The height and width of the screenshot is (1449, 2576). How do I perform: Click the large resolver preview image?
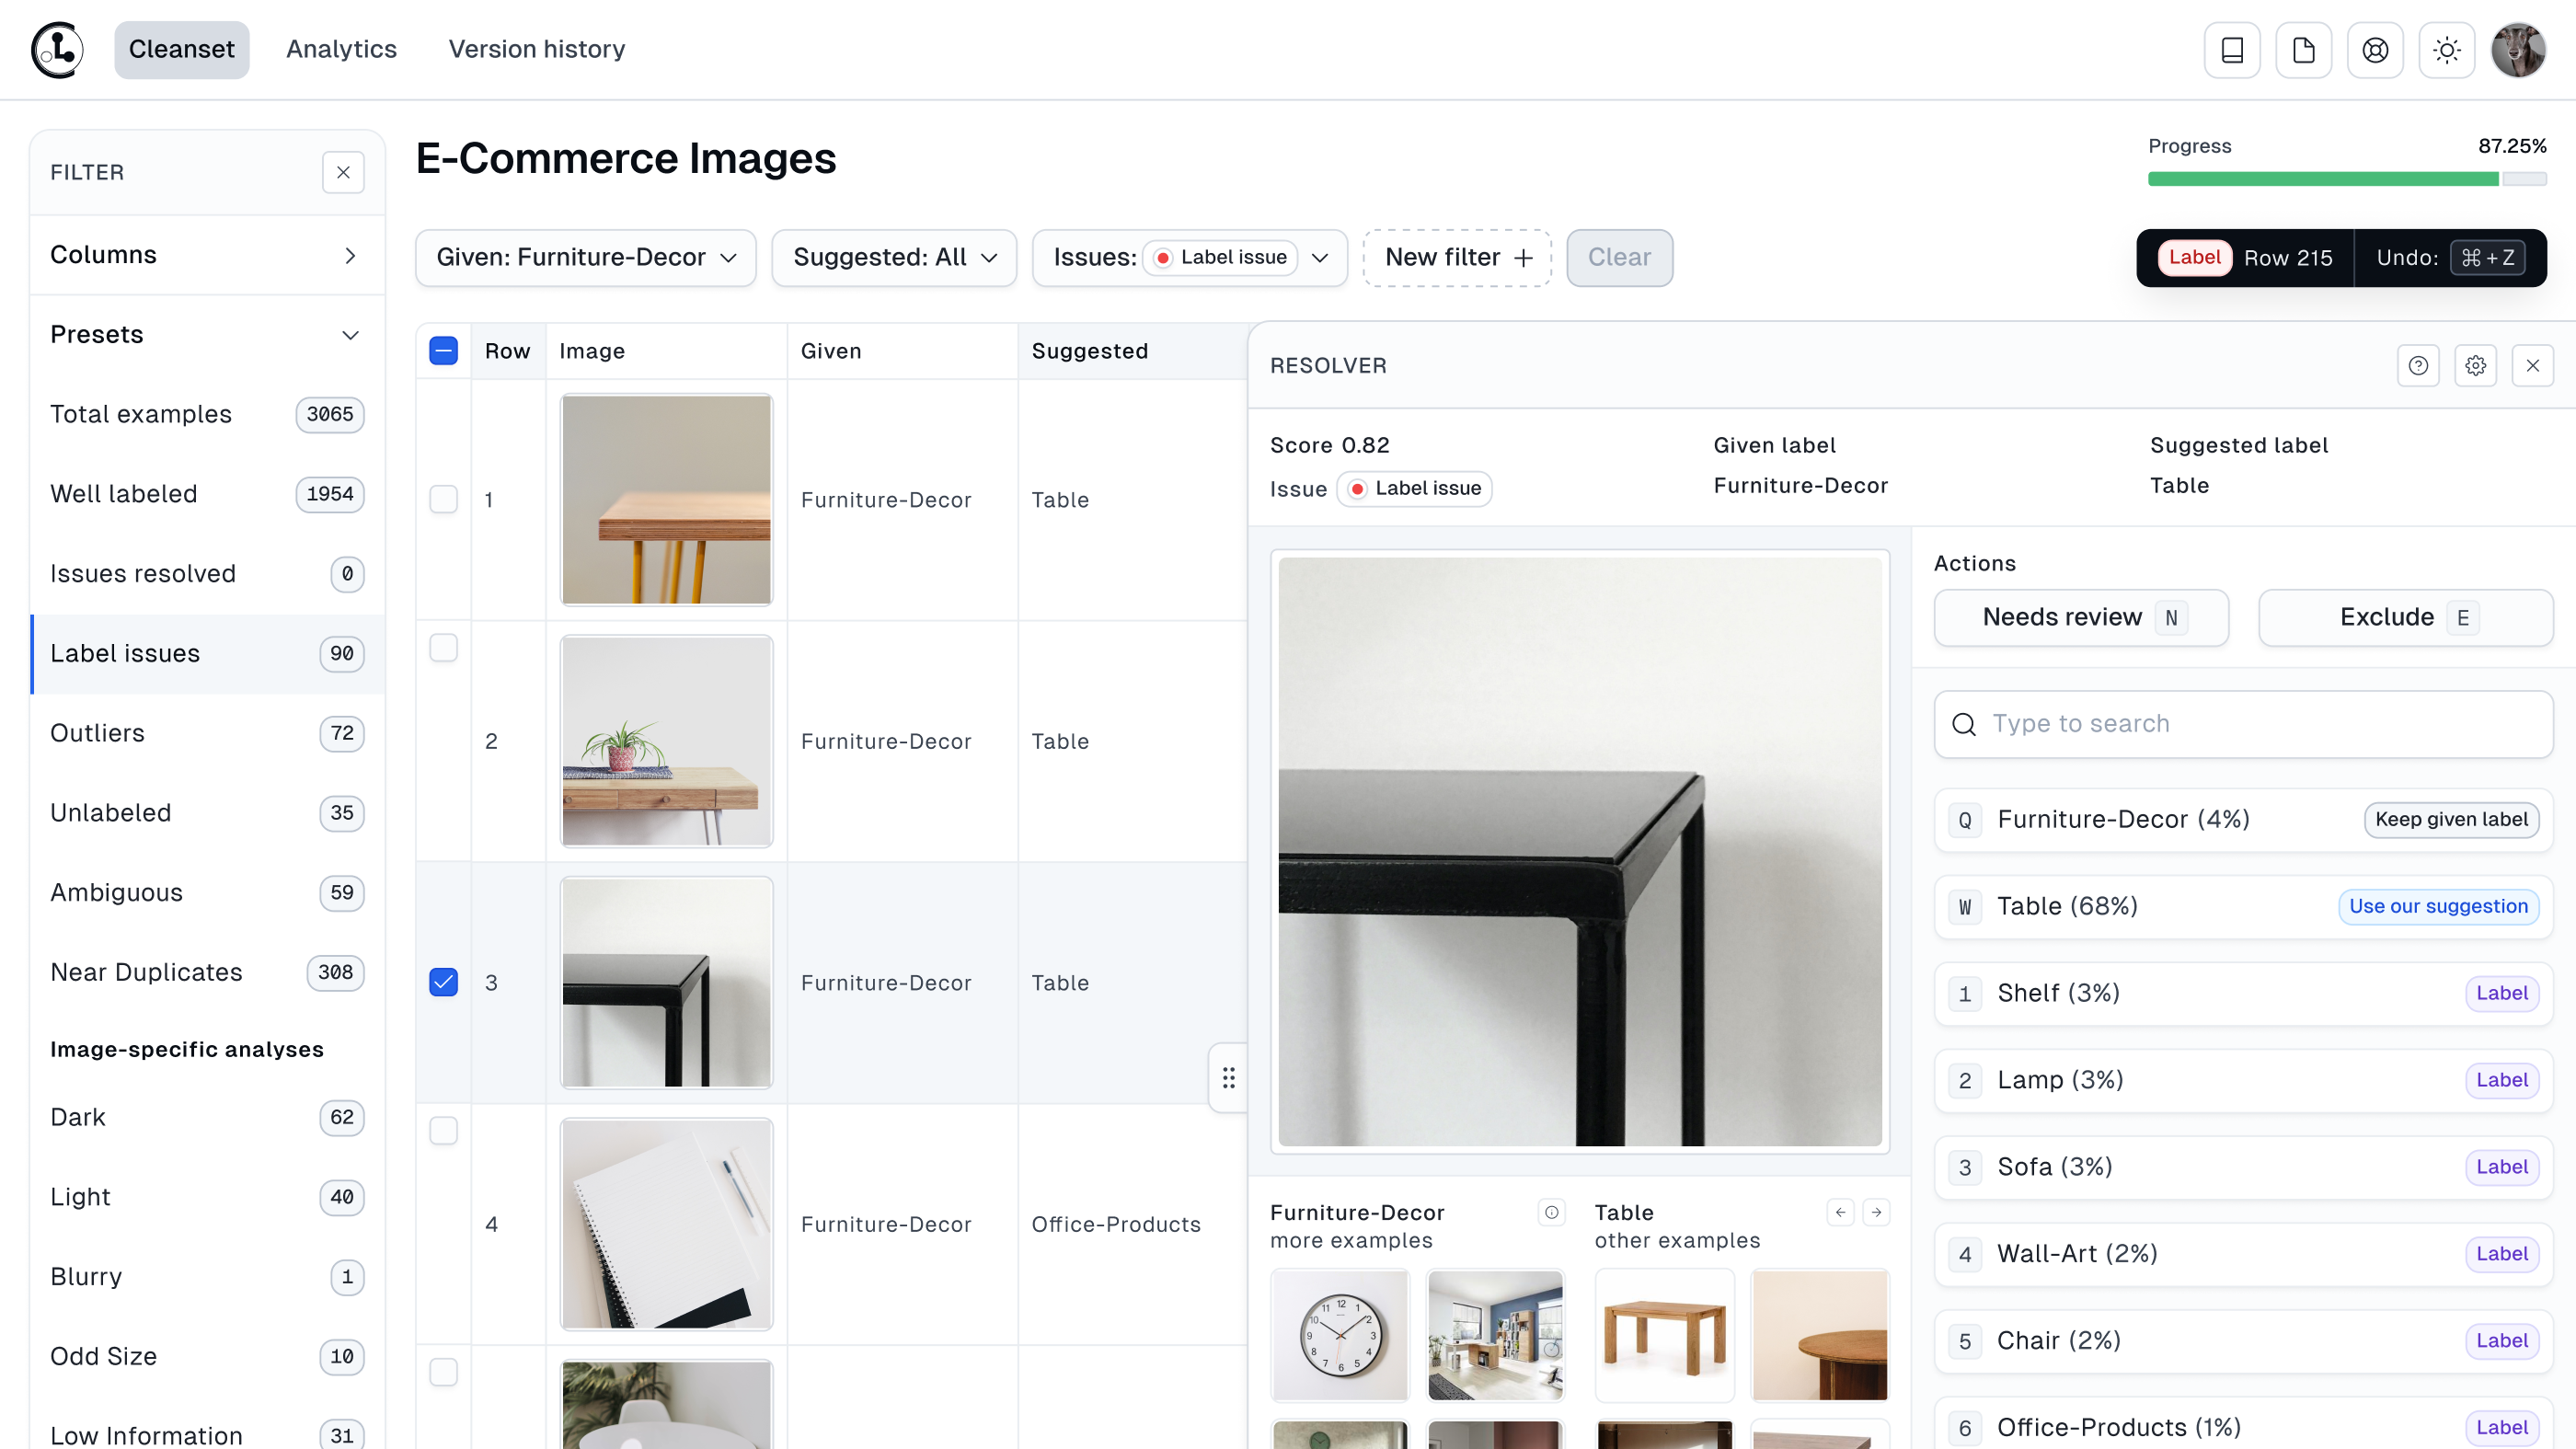(1580, 852)
